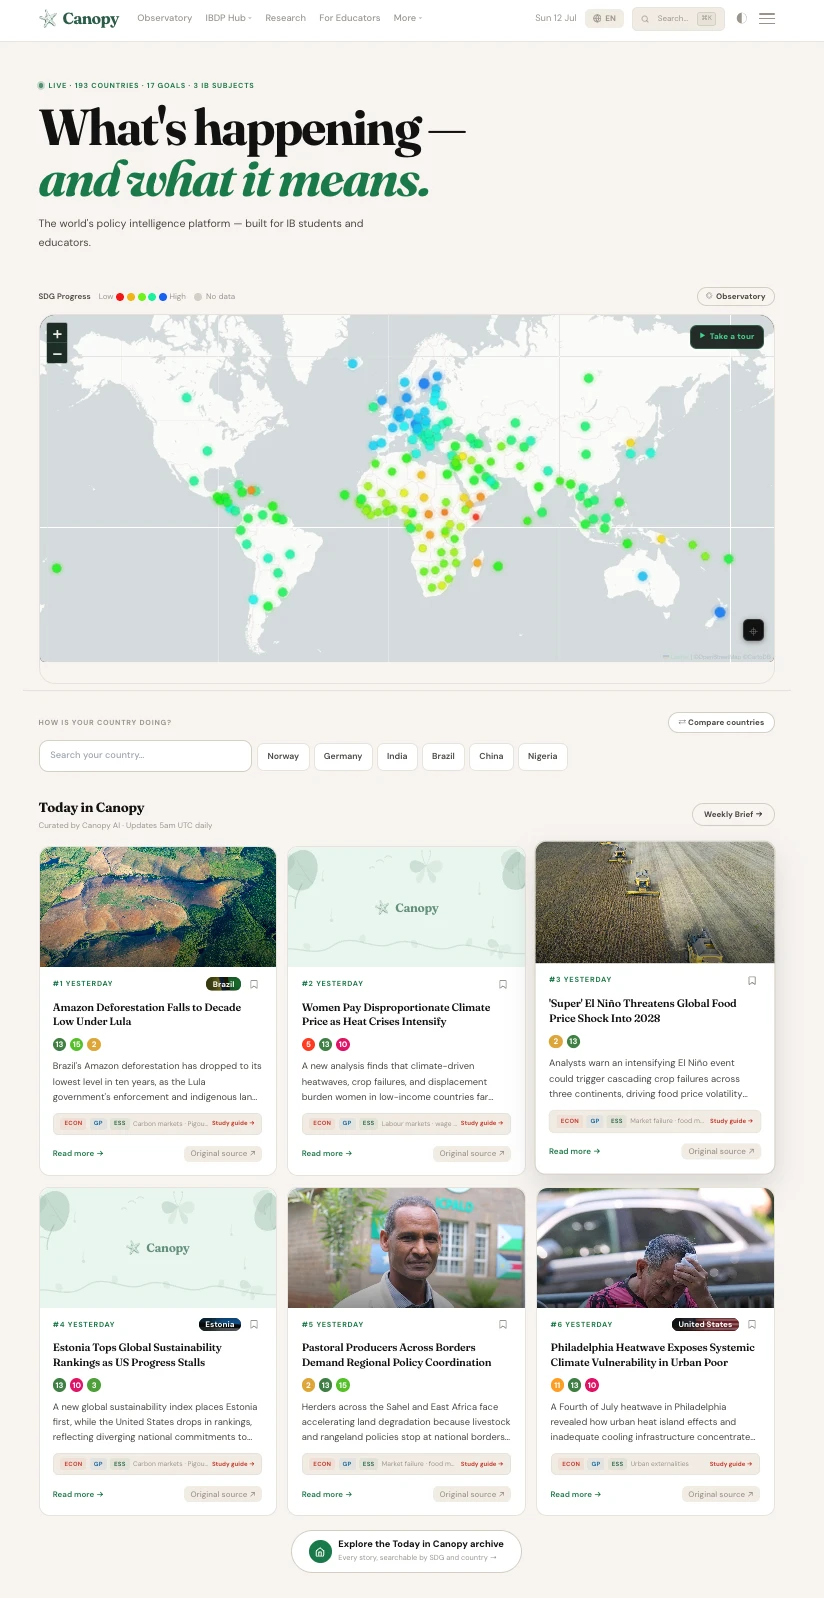Focus the Search your country field
The height and width of the screenshot is (1598, 824).
click(x=145, y=755)
